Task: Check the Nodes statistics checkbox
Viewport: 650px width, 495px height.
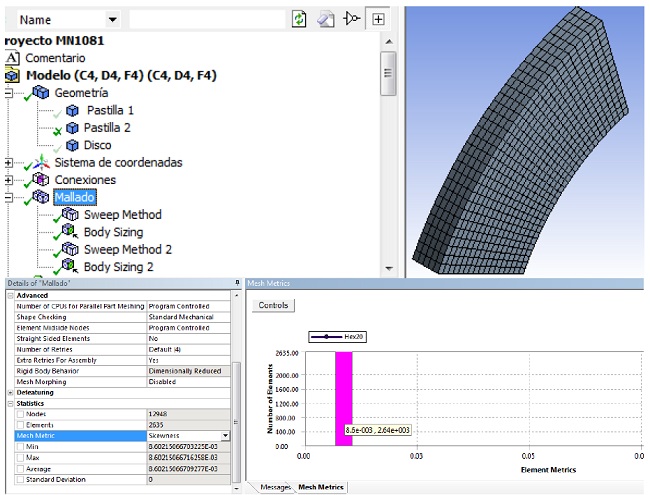Action: 20,413
